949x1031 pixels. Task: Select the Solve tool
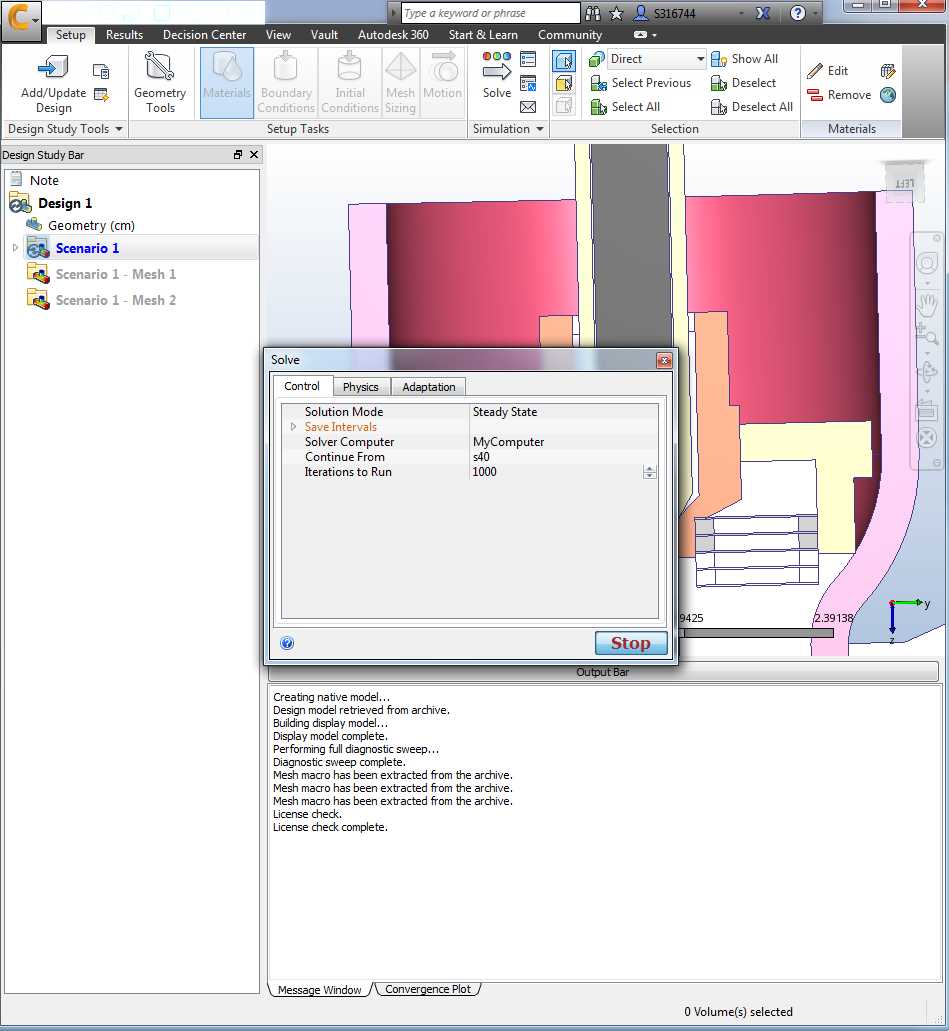[496, 80]
